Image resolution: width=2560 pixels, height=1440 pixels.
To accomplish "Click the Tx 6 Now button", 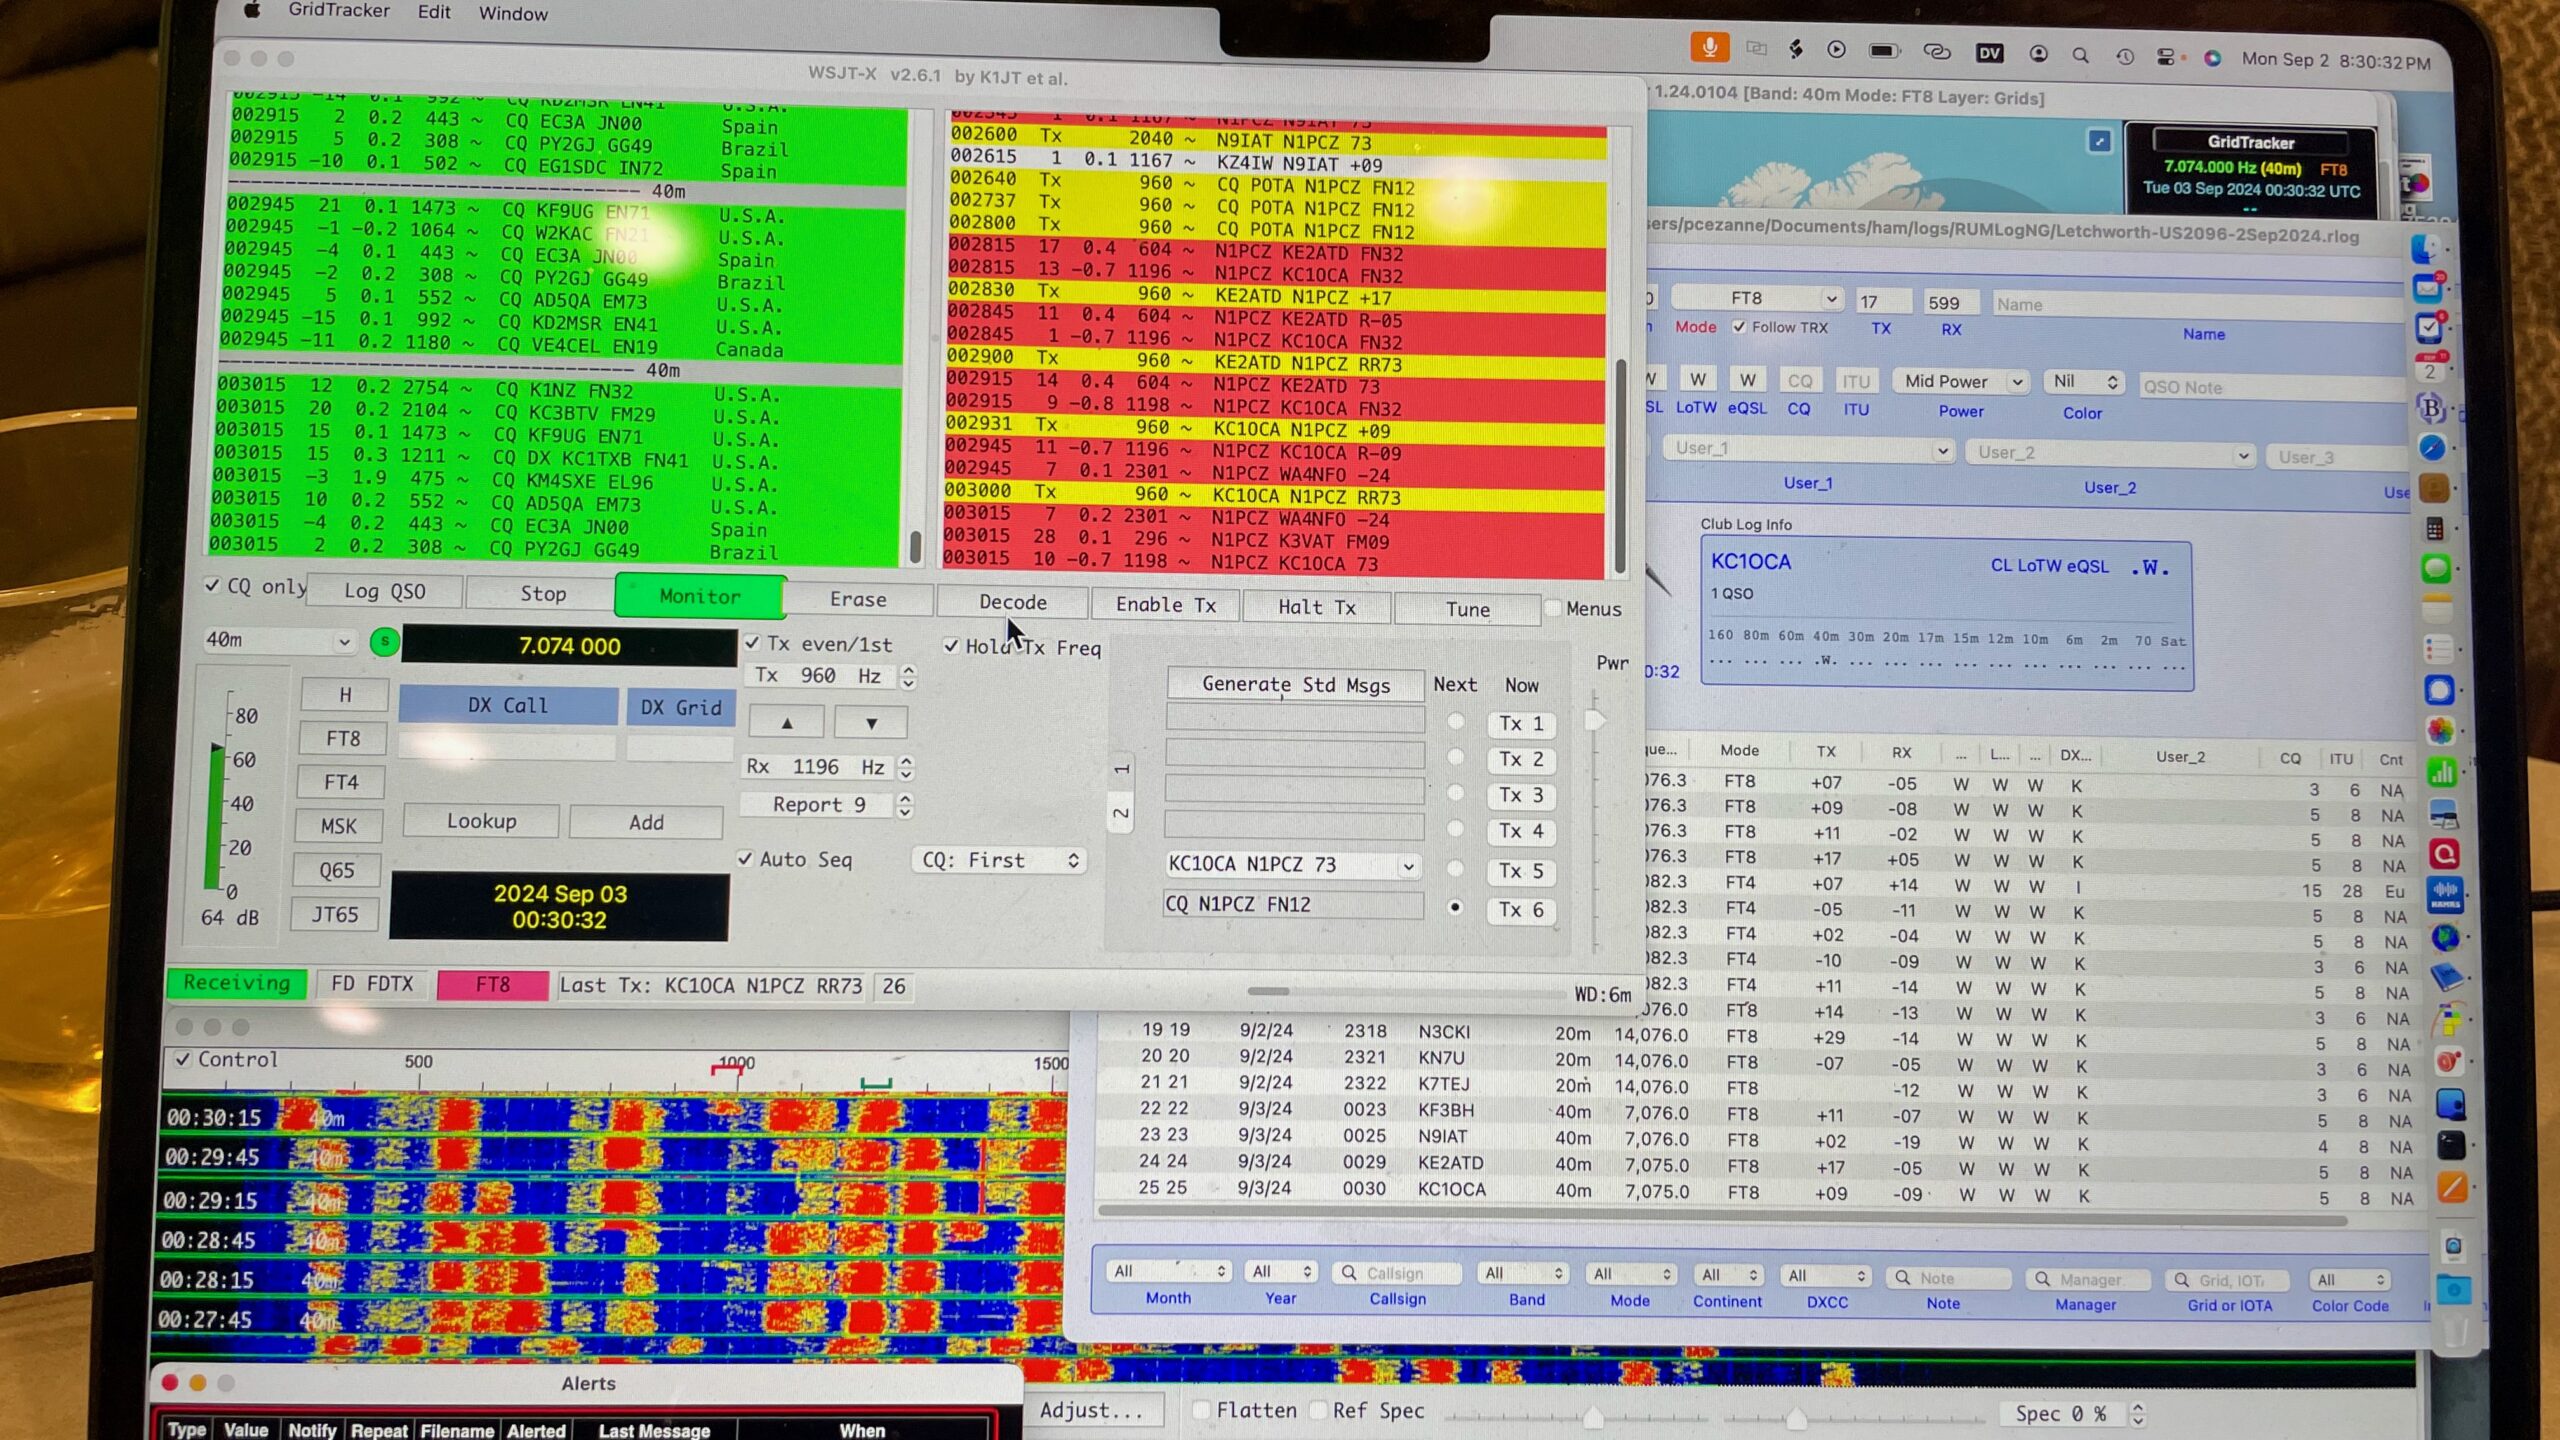I will (x=1521, y=909).
